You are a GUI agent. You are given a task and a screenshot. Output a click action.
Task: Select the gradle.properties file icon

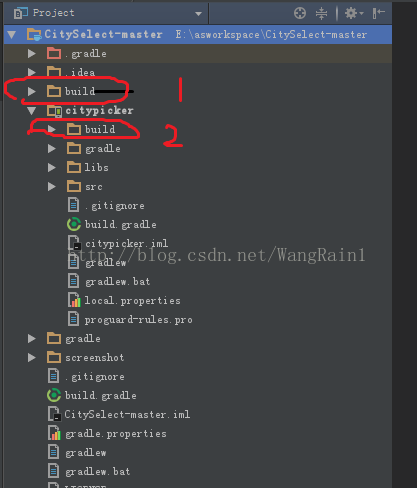point(54,433)
